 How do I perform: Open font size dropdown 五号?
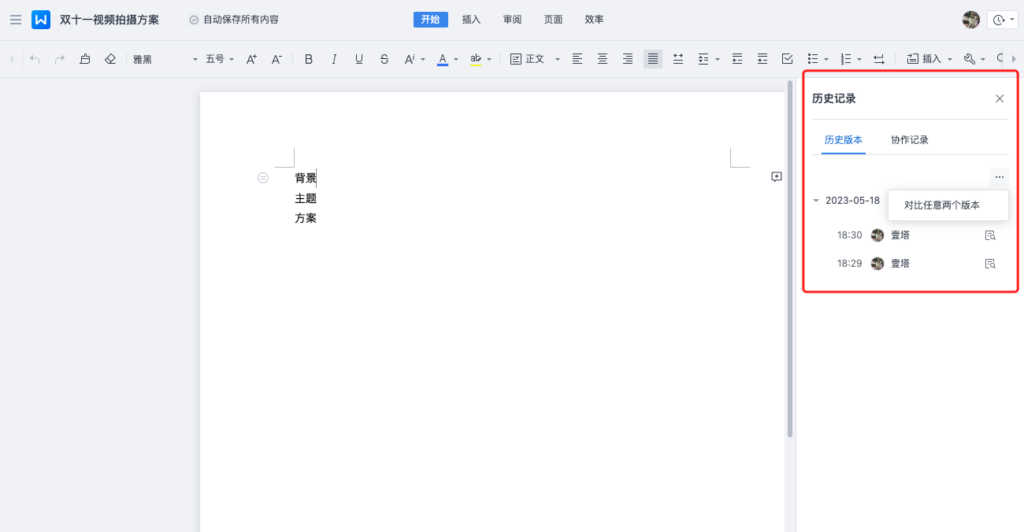tap(219, 59)
